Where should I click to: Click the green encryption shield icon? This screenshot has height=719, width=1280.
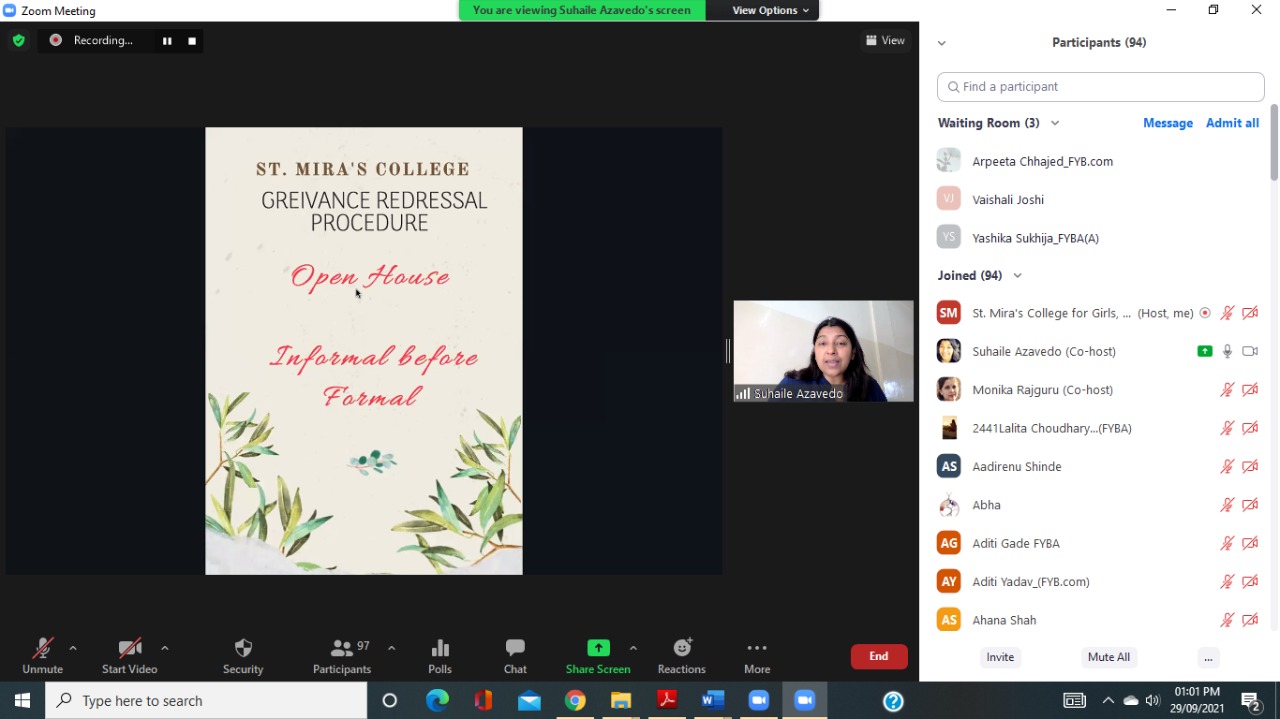point(19,41)
